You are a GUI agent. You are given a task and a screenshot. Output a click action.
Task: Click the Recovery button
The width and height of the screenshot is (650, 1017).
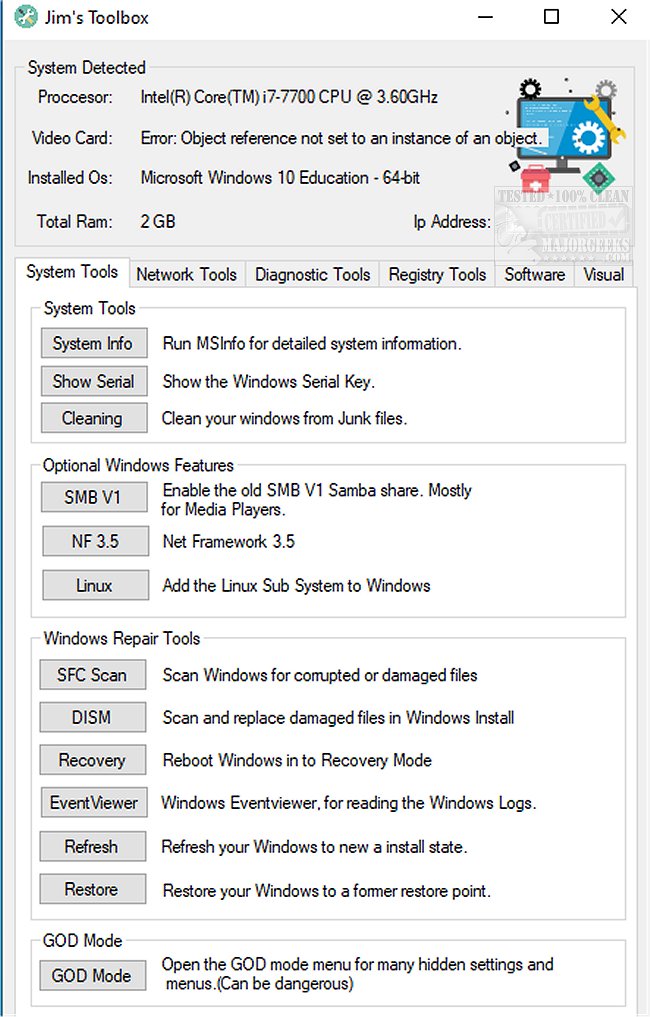click(x=92, y=760)
